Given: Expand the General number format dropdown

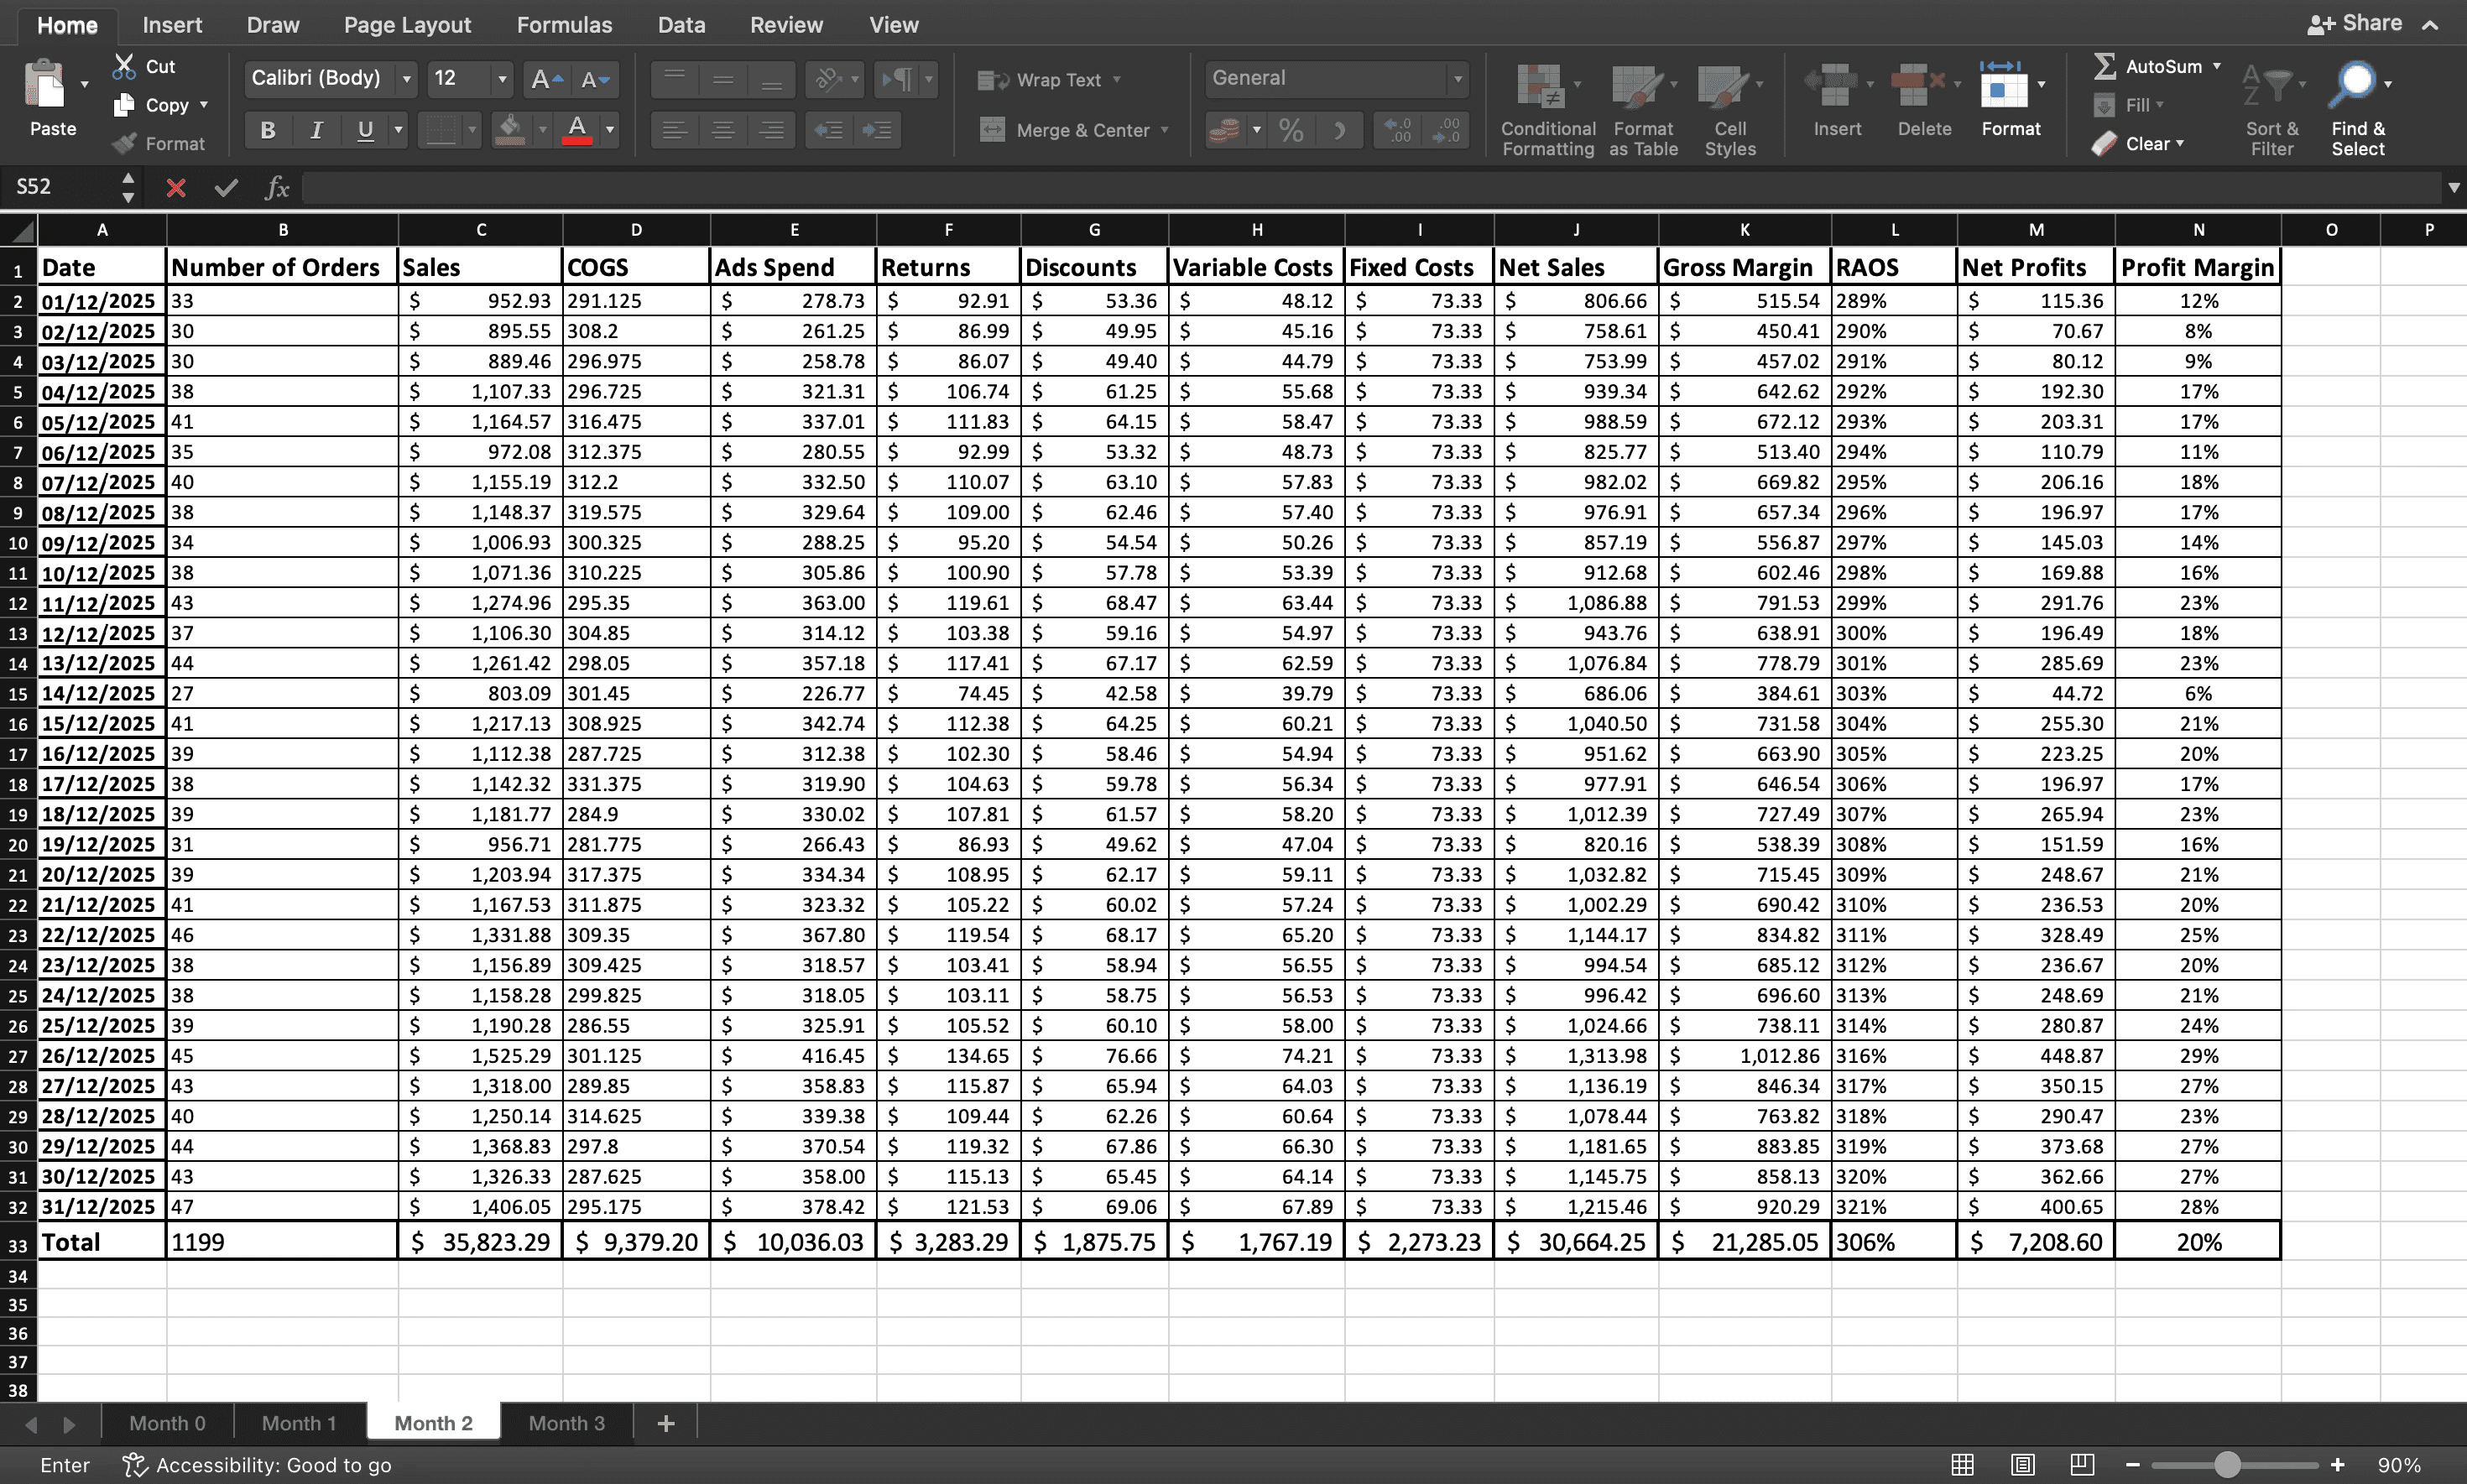Looking at the screenshot, I should click(1457, 79).
